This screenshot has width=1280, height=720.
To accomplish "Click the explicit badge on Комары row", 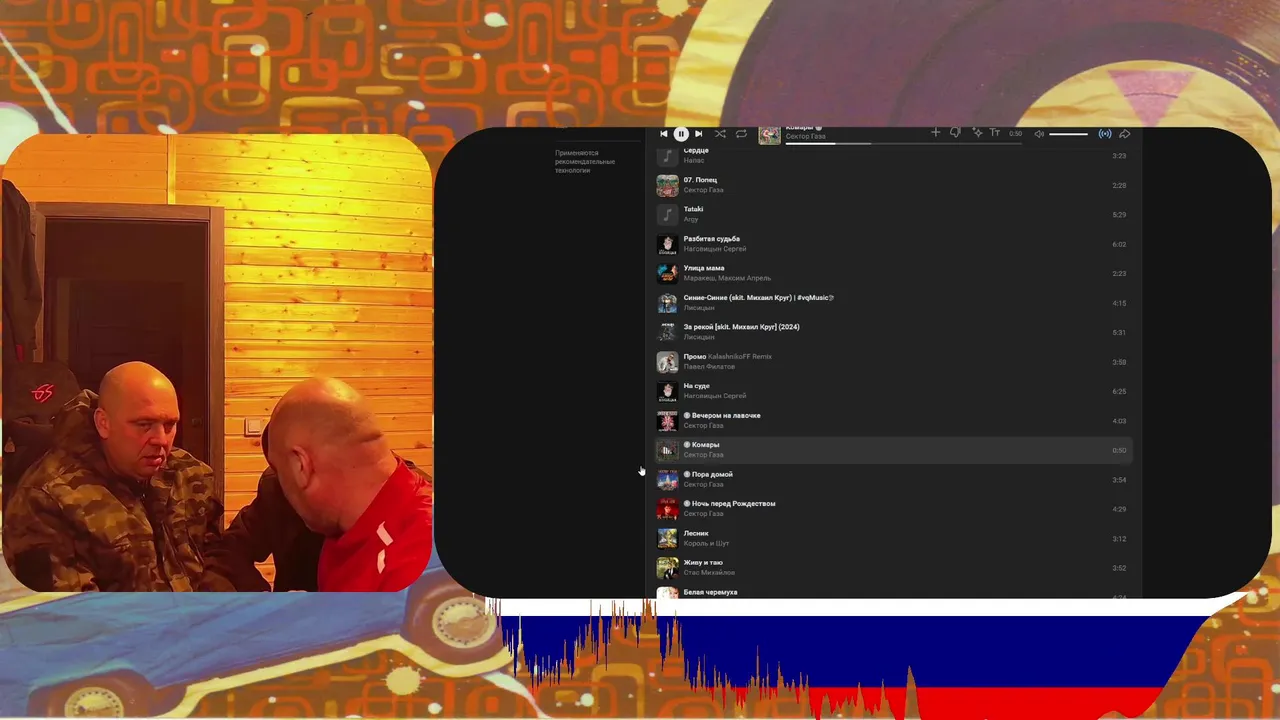I will click(687, 445).
